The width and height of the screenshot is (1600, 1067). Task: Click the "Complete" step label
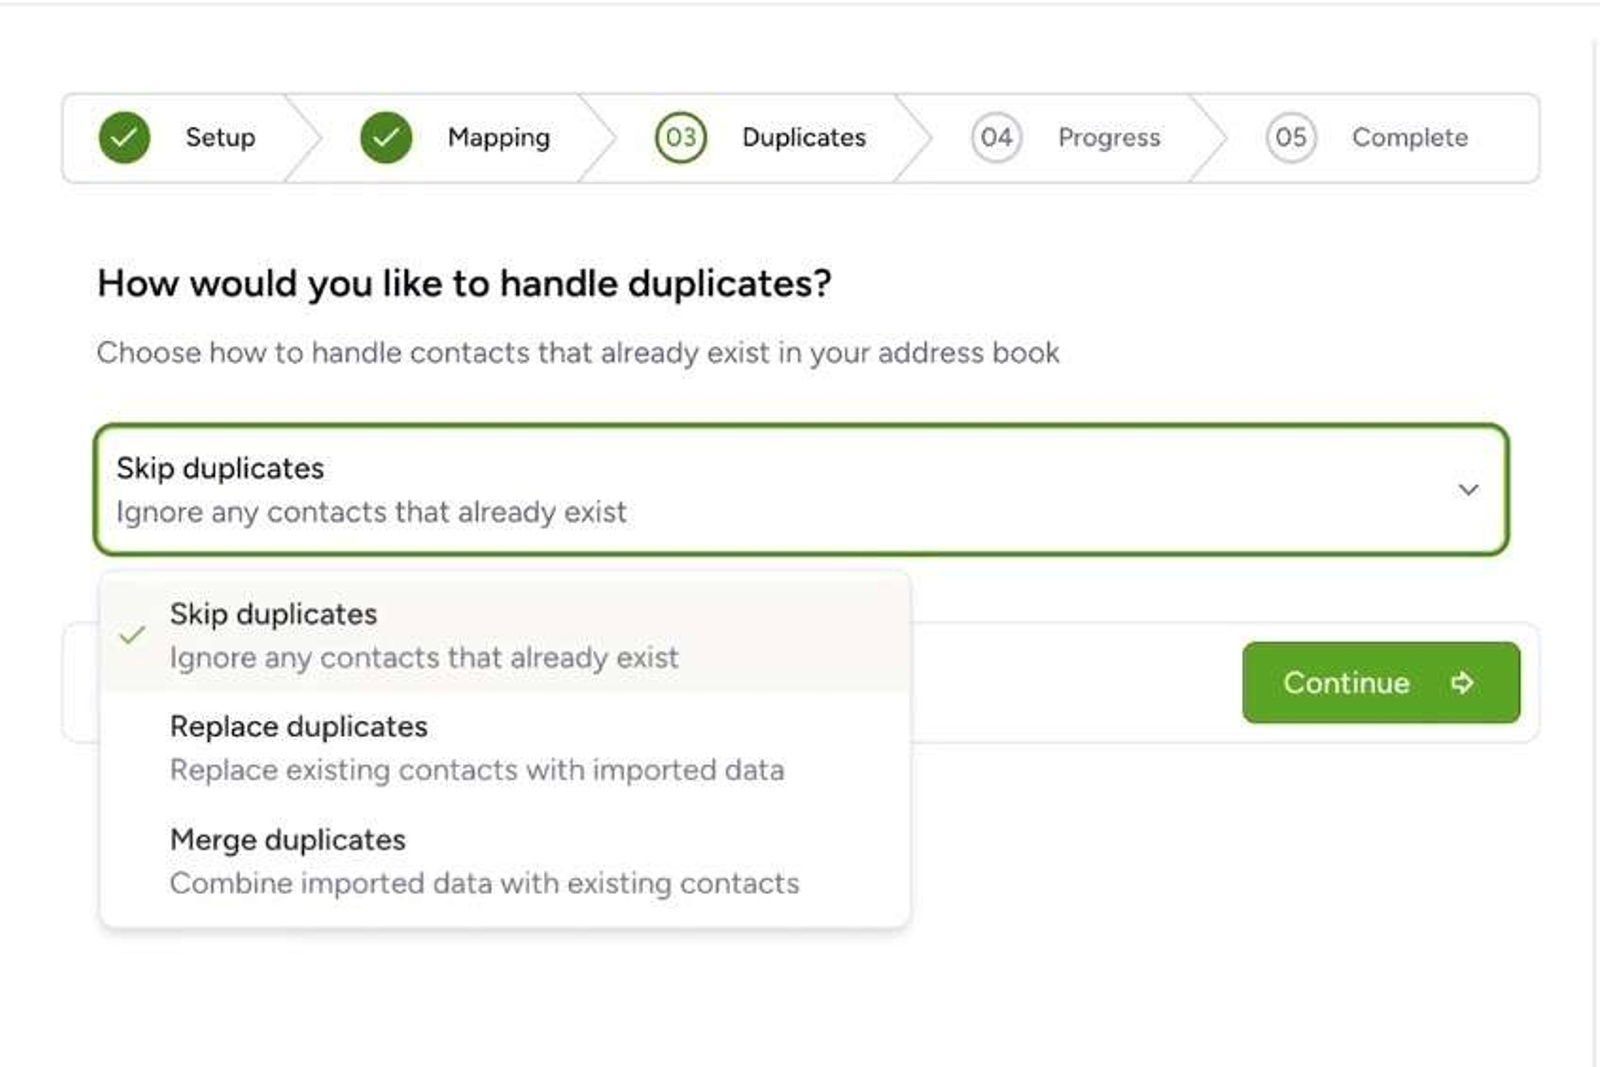point(1410,137)
